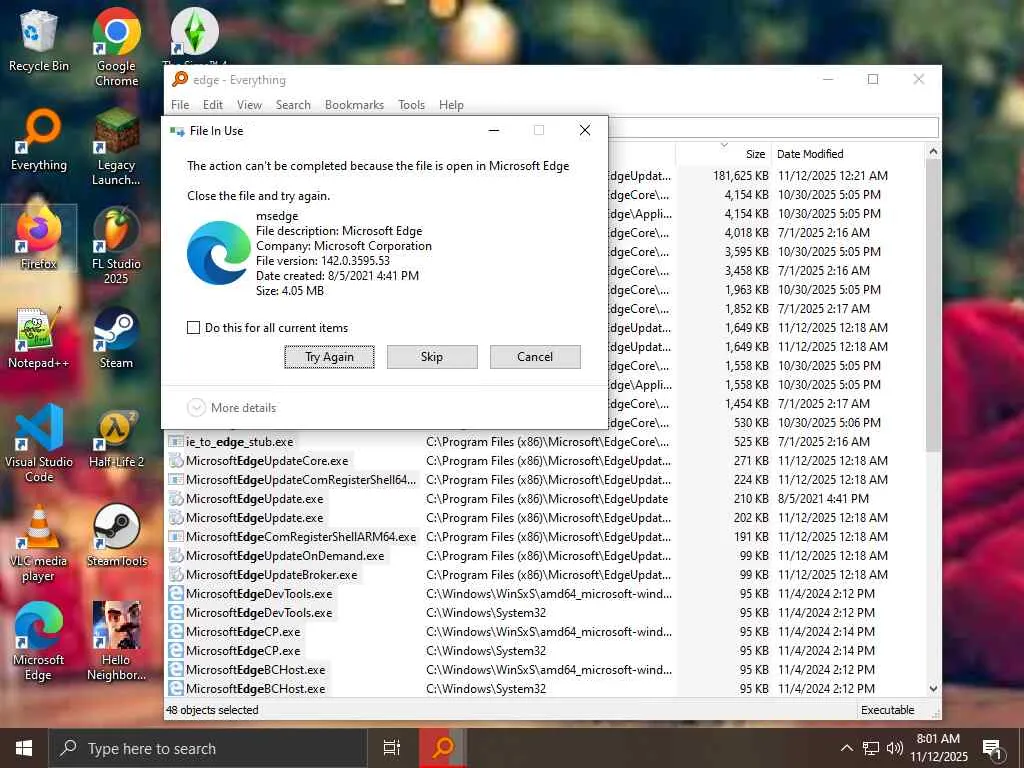Open the Help menu in Everything

(451, 104)
